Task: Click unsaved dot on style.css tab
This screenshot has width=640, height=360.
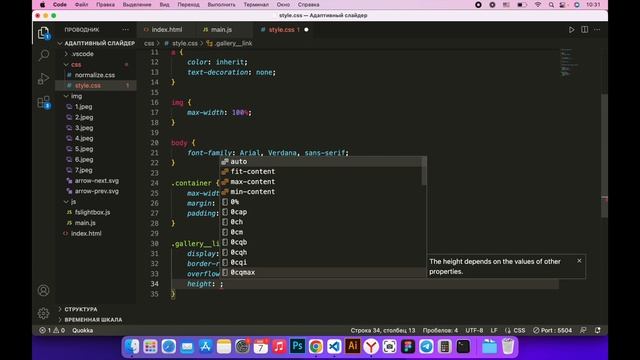Action: [306, 29]
